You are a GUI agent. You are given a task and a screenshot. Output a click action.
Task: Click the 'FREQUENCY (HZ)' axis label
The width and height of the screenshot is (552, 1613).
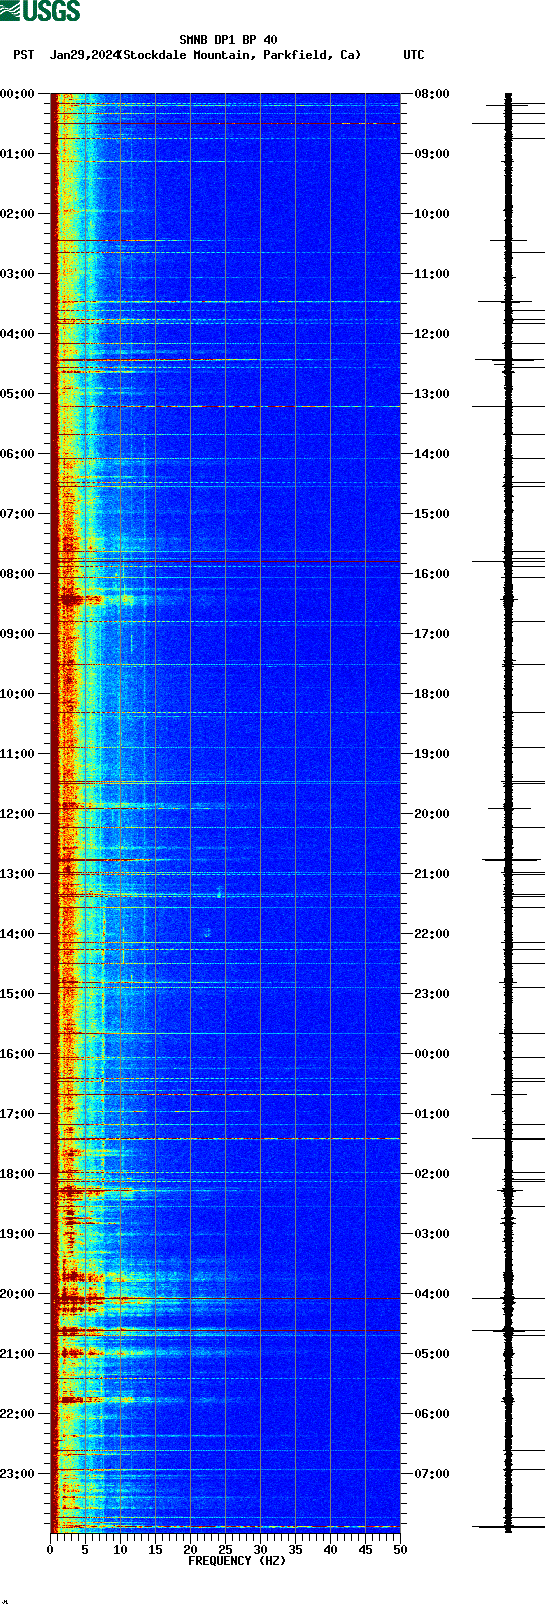click(x=237, y=1561)
